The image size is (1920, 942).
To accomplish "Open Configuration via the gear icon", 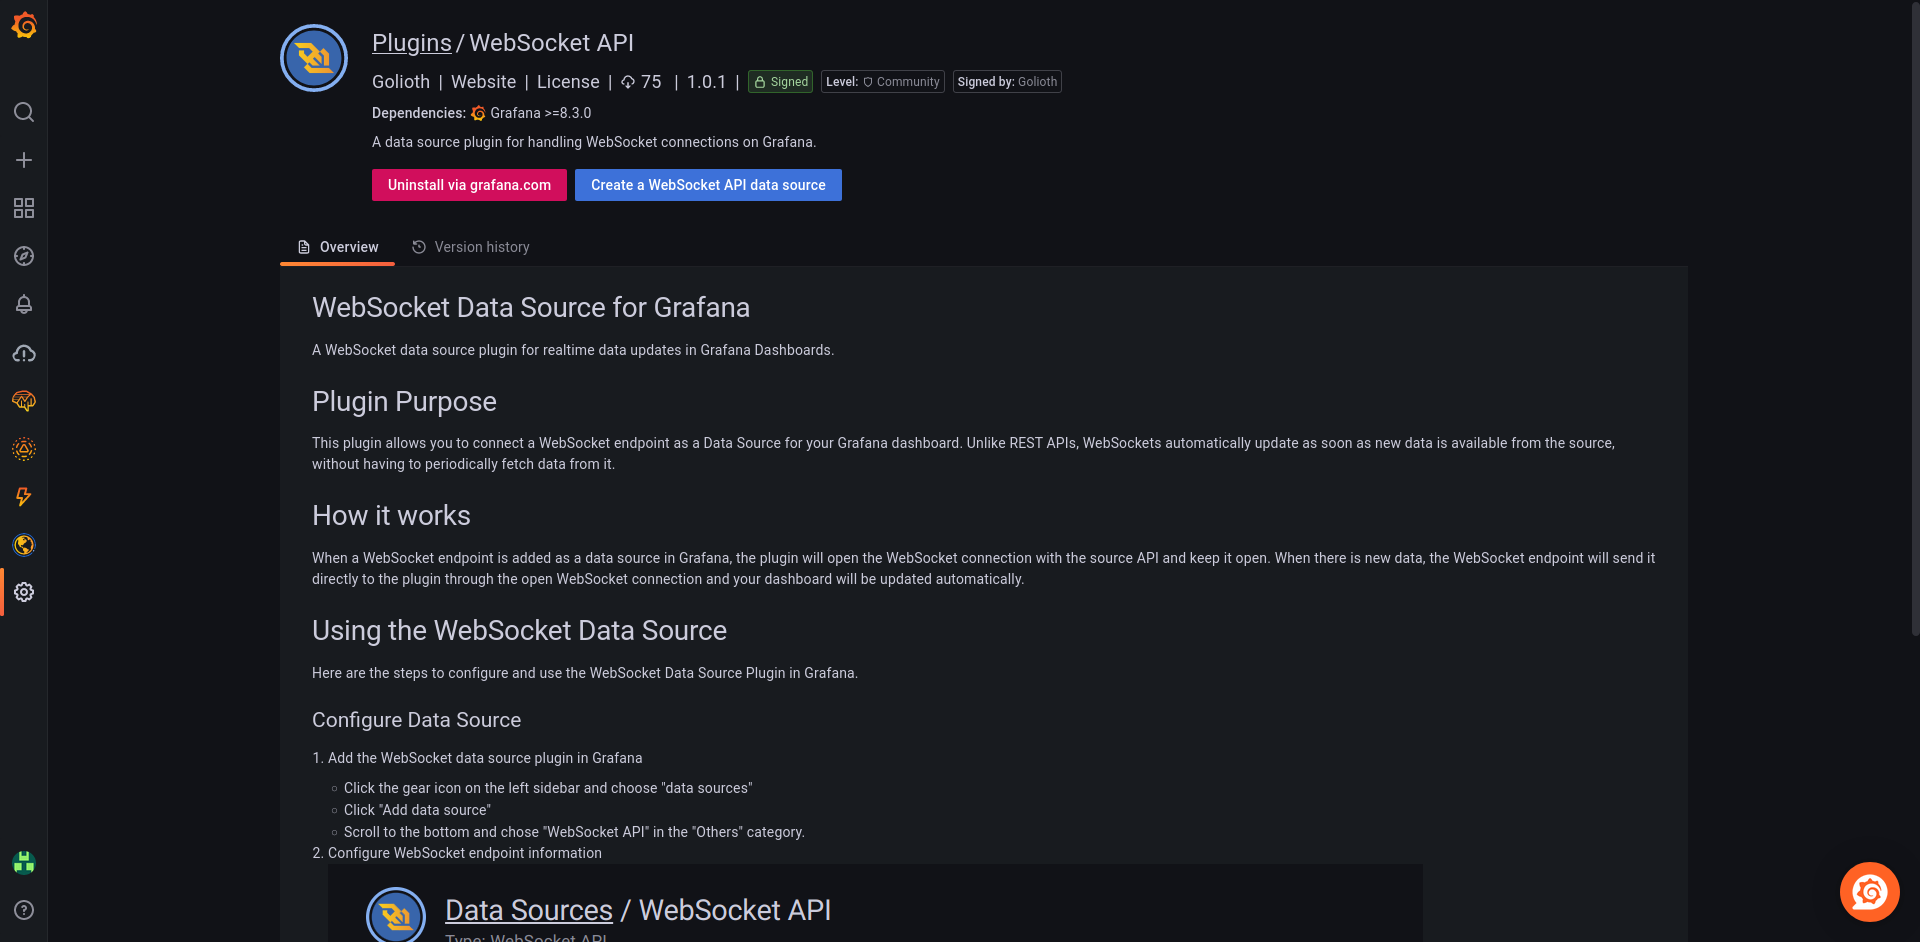I will click(24, 592).
